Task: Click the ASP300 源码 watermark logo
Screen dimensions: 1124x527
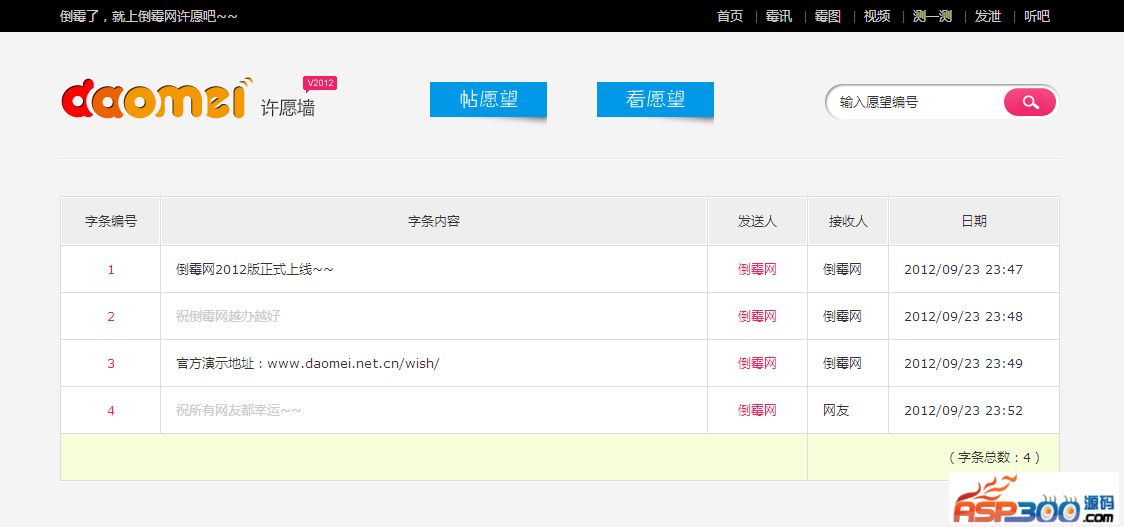Action: pos(1033,500)
